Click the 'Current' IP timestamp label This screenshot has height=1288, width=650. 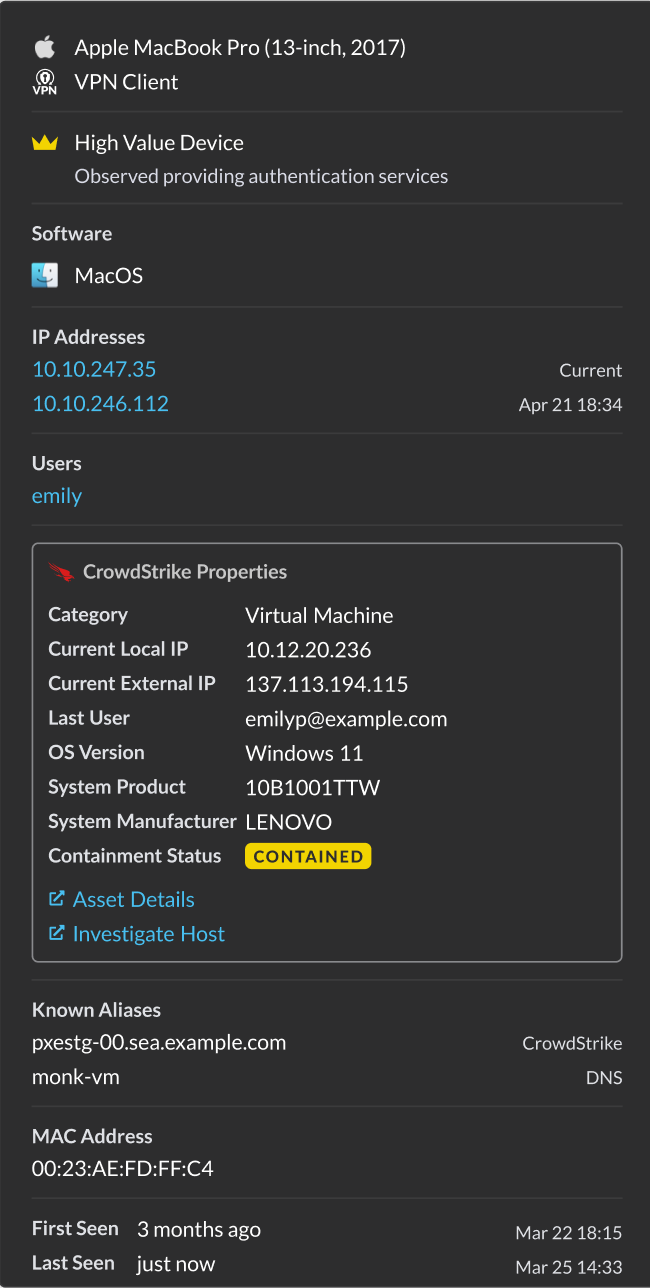[591, 370]
